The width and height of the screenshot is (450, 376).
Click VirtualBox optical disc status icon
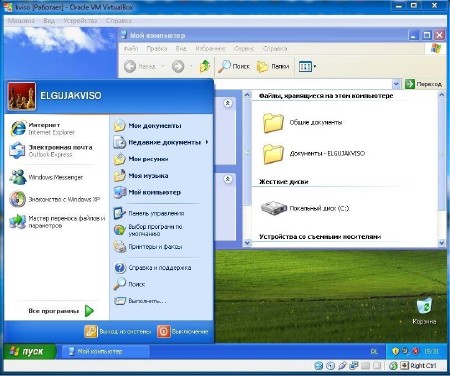point(330,366)
